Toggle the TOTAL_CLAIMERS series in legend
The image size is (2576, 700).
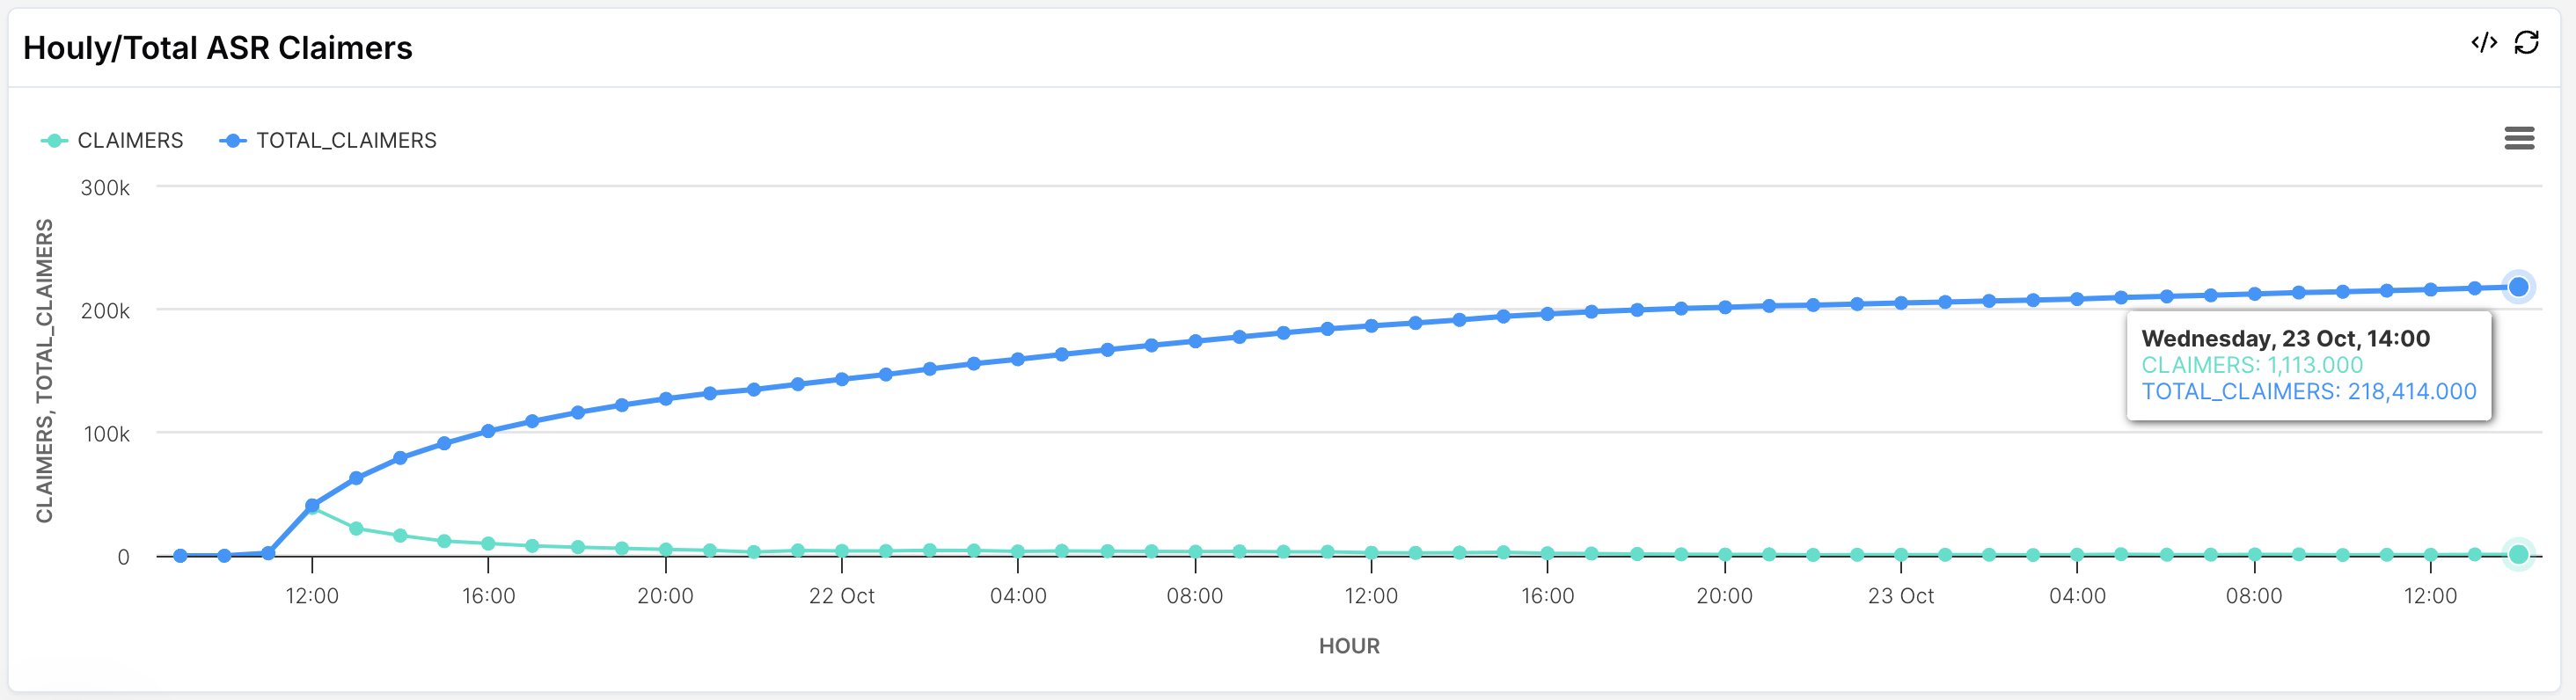click(x=346, y=141)
